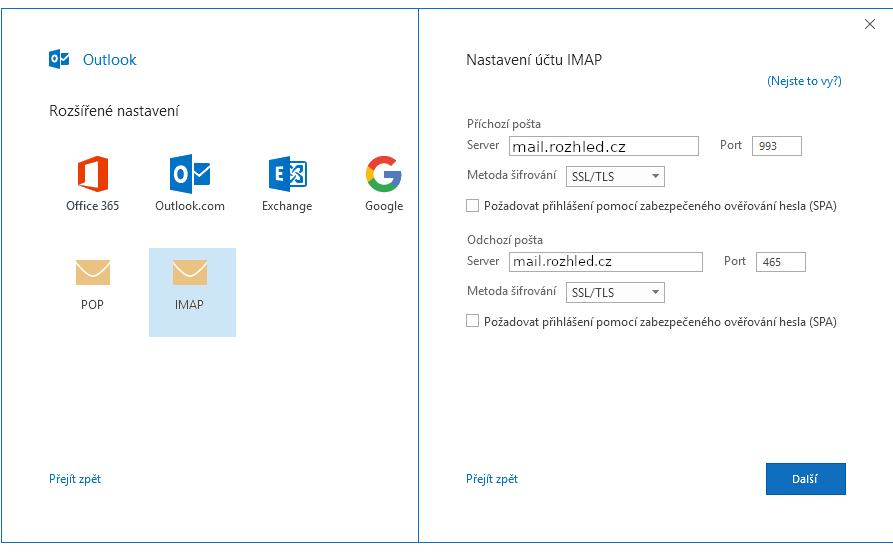Enable SPA checkbox for outgoing mail
Viewport: 893px width, 552px height.
click(x=473, y=322)
